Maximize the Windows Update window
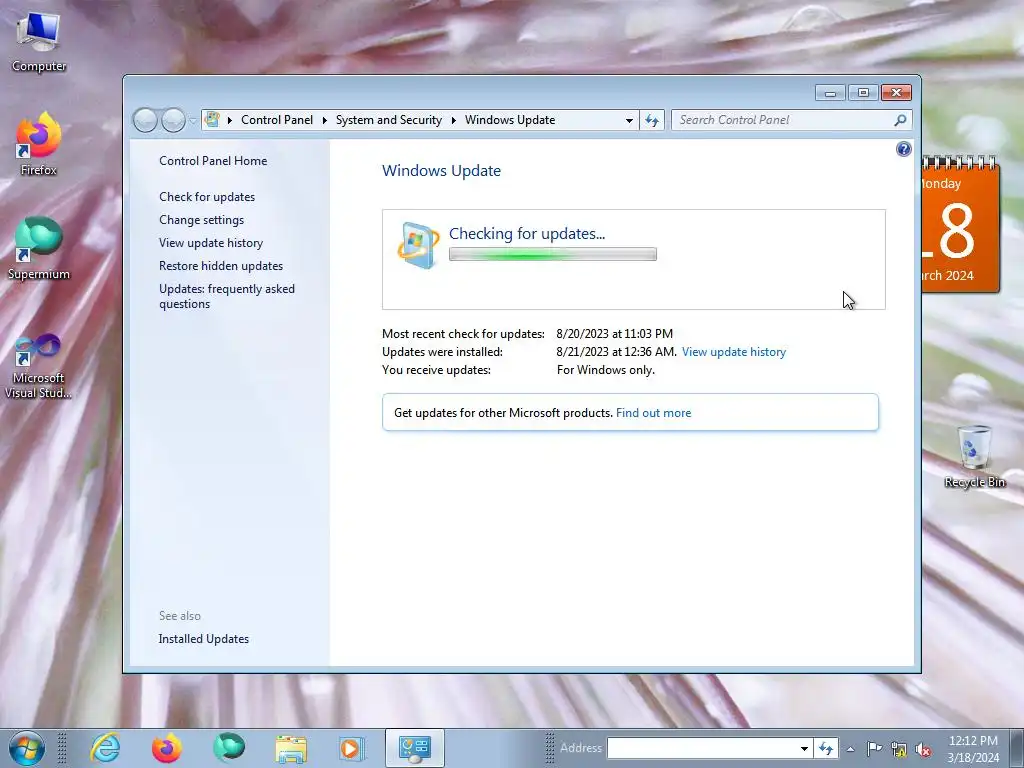 coord(863,93)
